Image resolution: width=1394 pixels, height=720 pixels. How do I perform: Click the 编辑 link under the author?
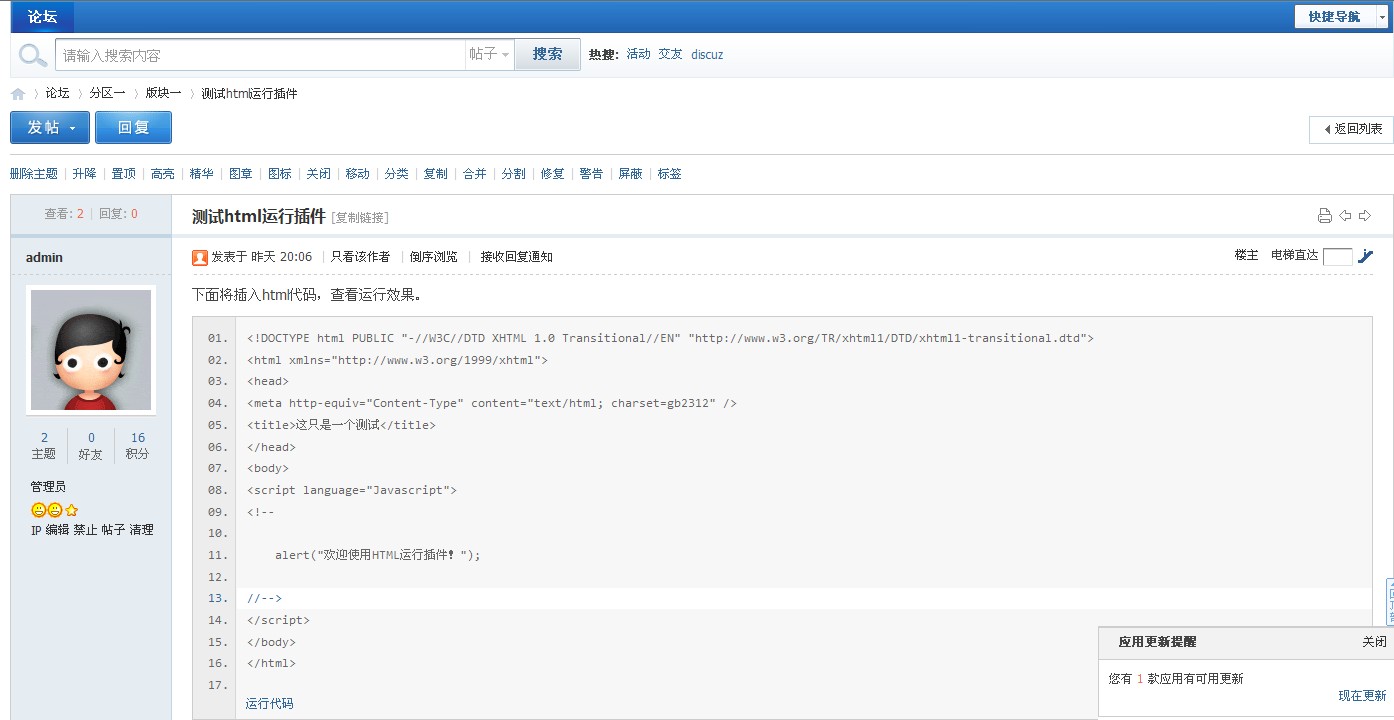pyautogui.click(x=57, y=530)
